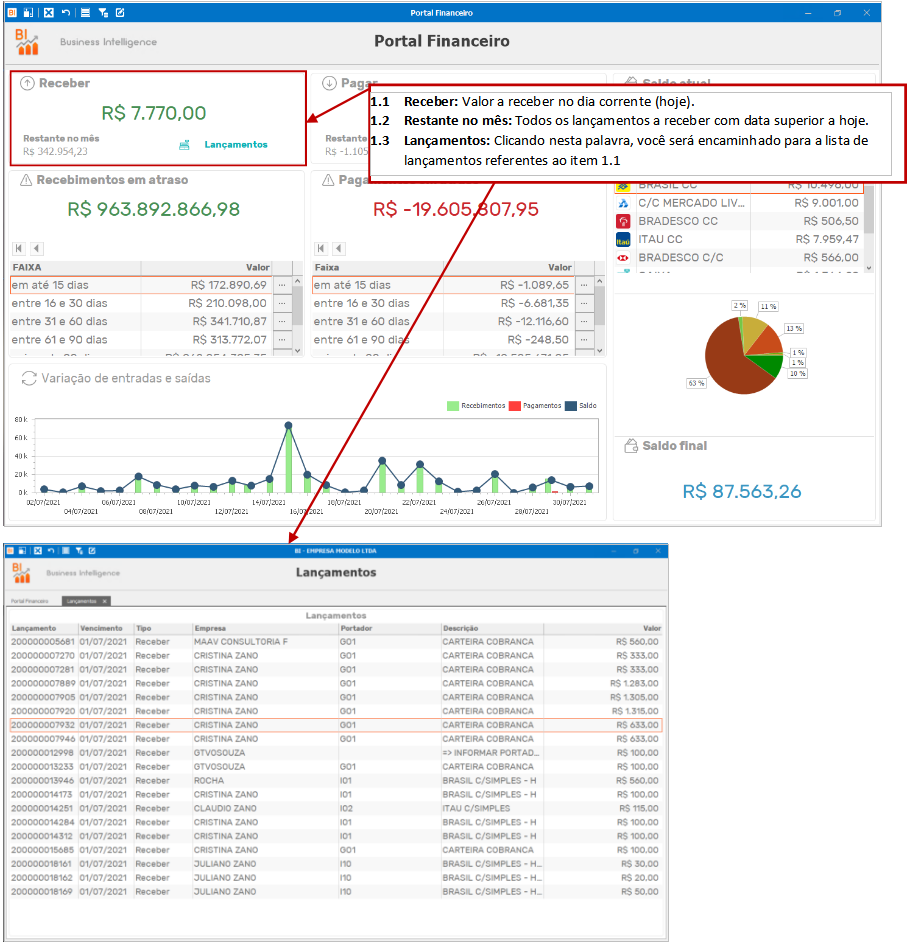
Task: Click the BI logo in the Lançamentos window header
Action: 21,573
